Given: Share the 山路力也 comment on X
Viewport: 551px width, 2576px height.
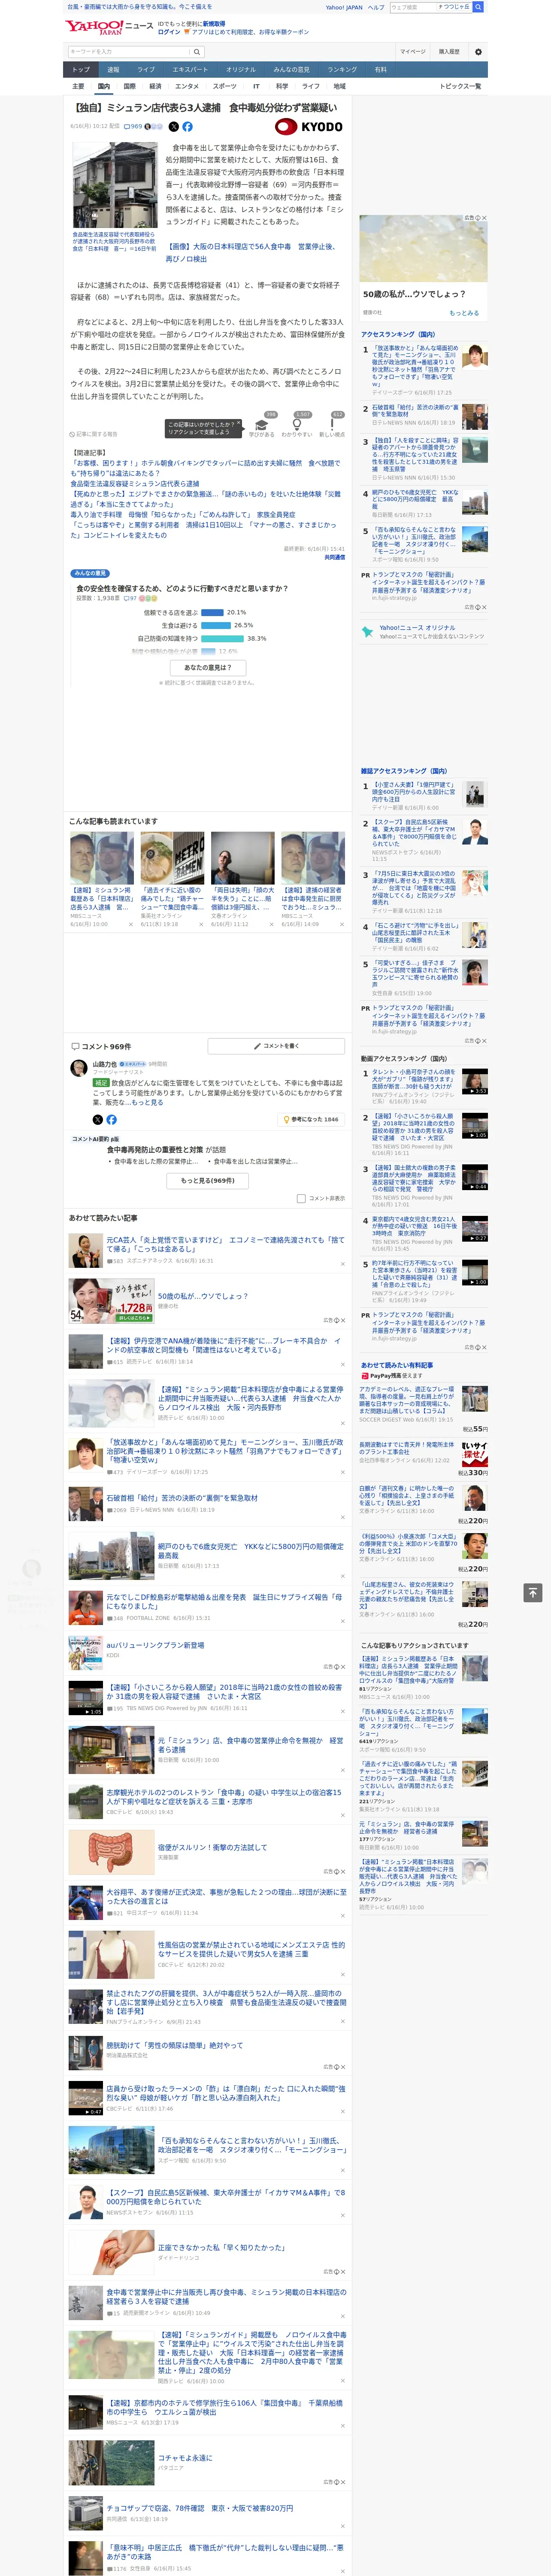Looking at the screenshot, I should coord(97,1120).
